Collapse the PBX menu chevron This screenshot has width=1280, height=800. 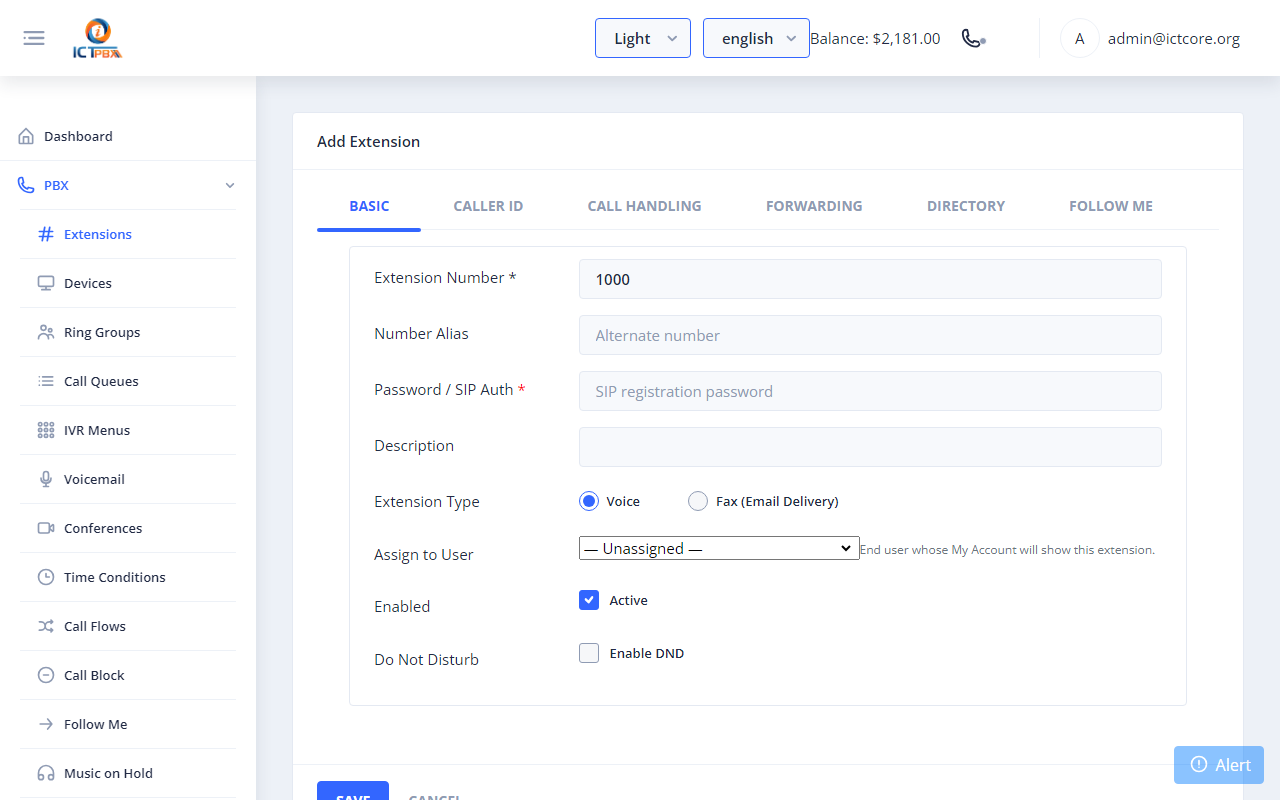230,186
